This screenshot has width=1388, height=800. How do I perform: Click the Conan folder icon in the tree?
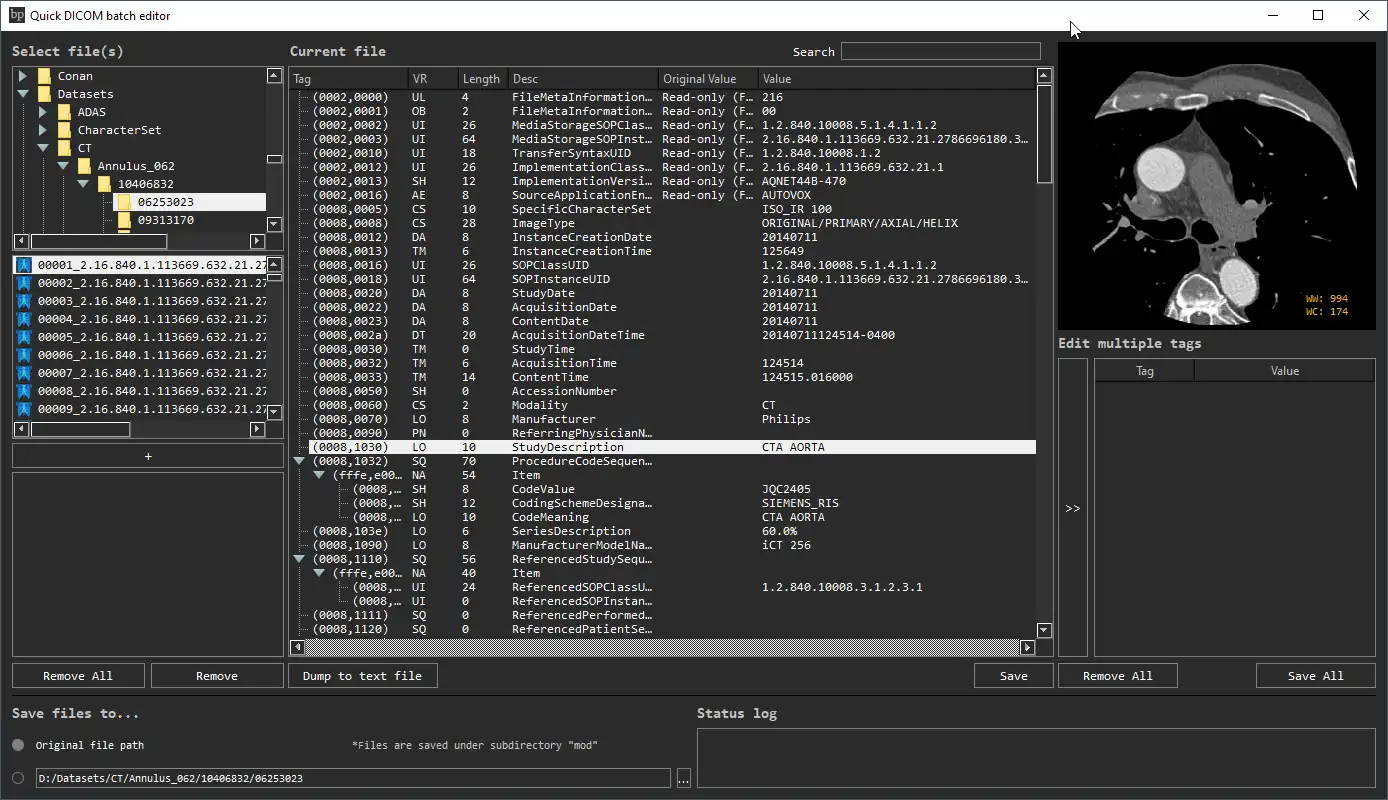coord(43,75)
